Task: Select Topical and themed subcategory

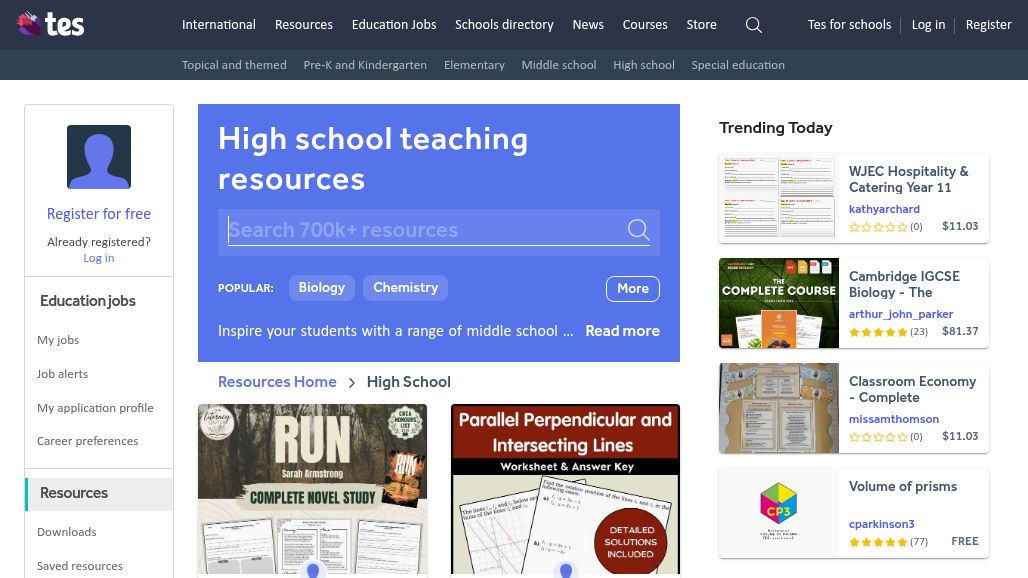Action: point(234,65)
